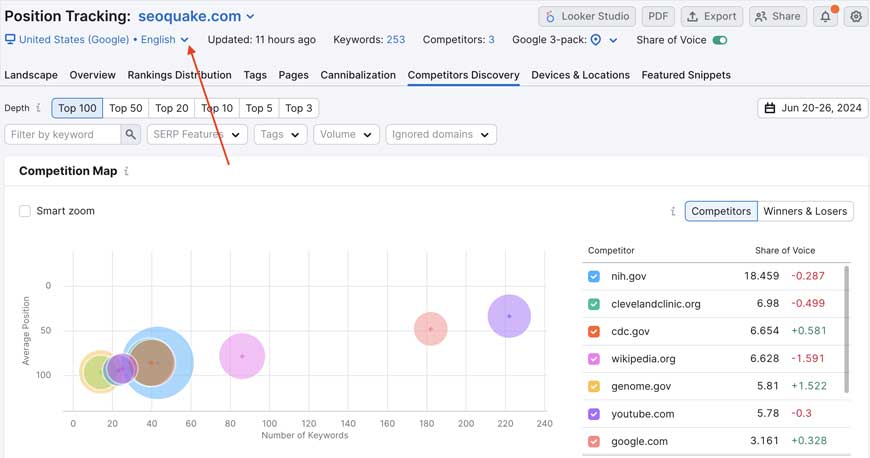Open the seoquake.com project dropdown

pos(196,17)
